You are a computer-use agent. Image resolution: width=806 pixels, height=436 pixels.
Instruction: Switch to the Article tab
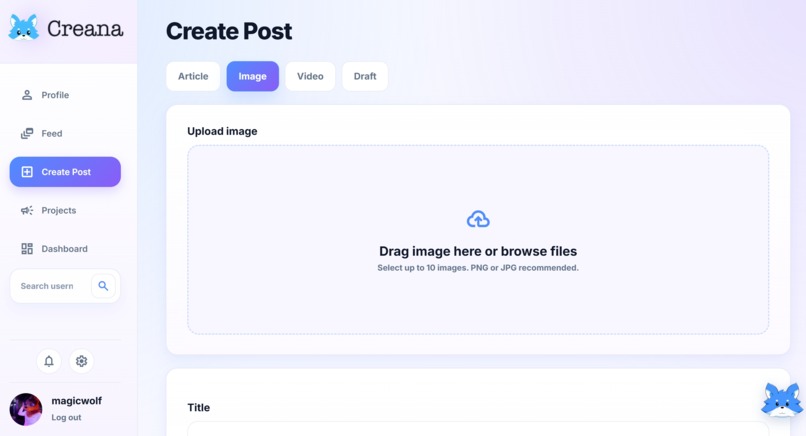tap(193, 76)
